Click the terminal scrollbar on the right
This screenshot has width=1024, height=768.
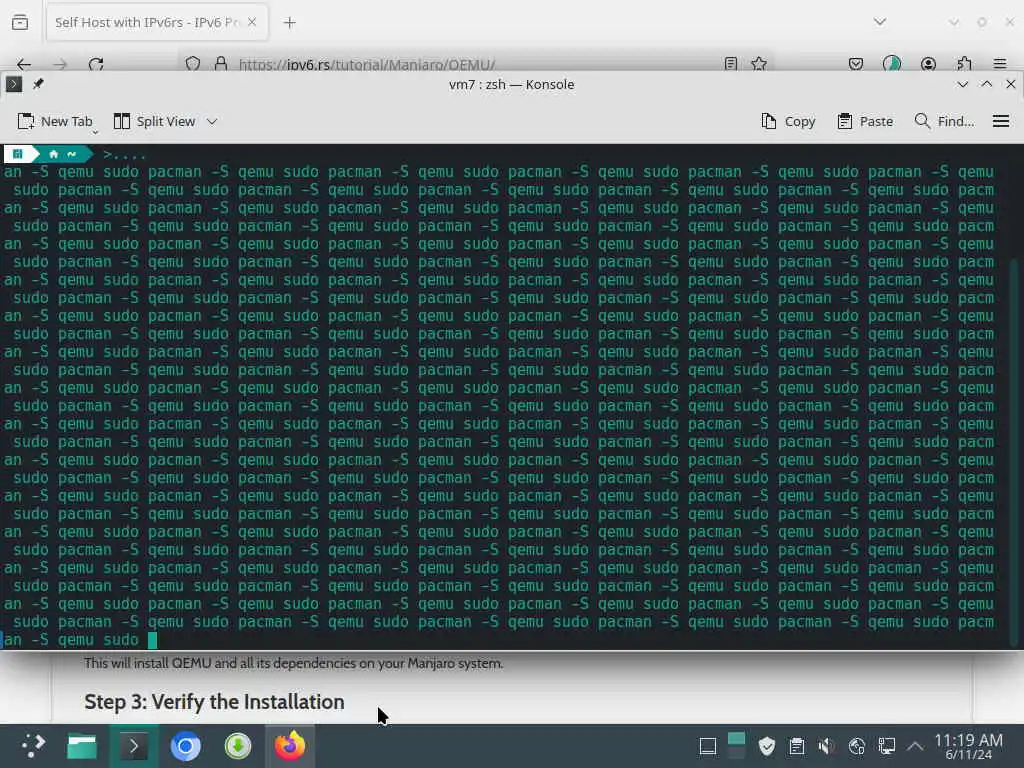click(x=1014, y=451)
